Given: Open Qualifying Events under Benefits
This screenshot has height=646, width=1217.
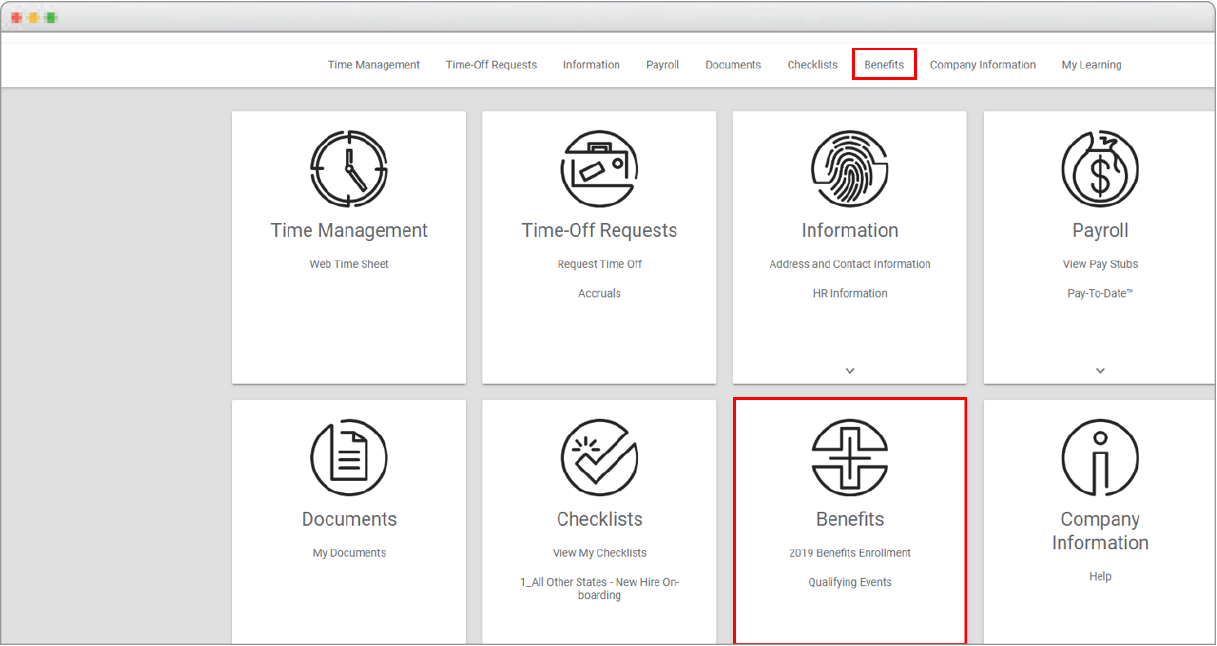Looking at the screenshot, I should [849, 582].
